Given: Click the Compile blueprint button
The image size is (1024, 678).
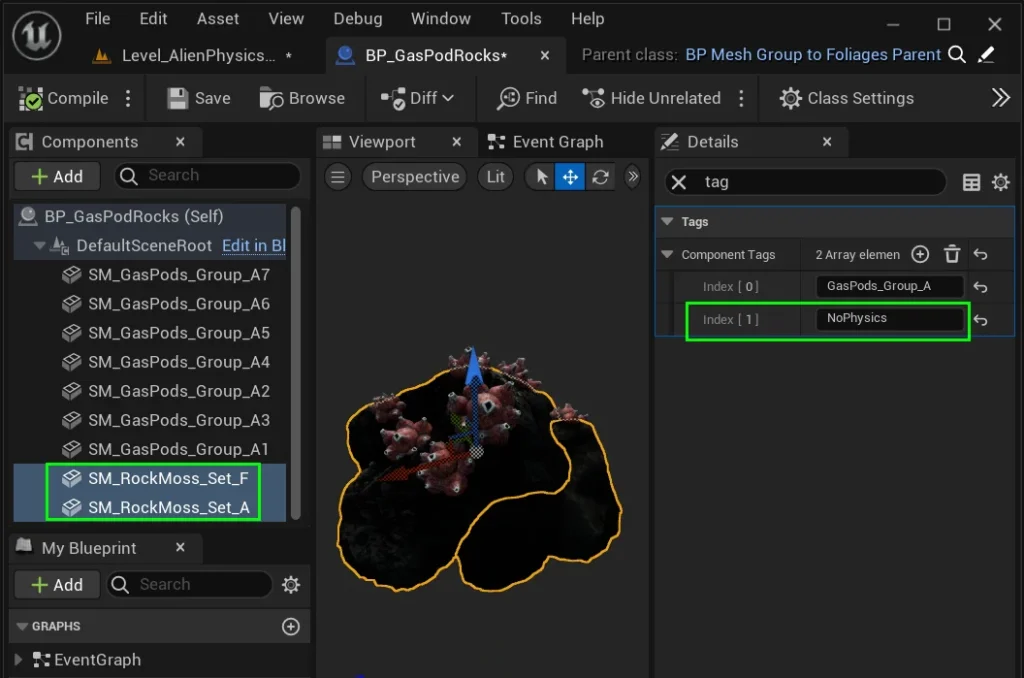Looking at the screenshot, I should tap(64, 98).
